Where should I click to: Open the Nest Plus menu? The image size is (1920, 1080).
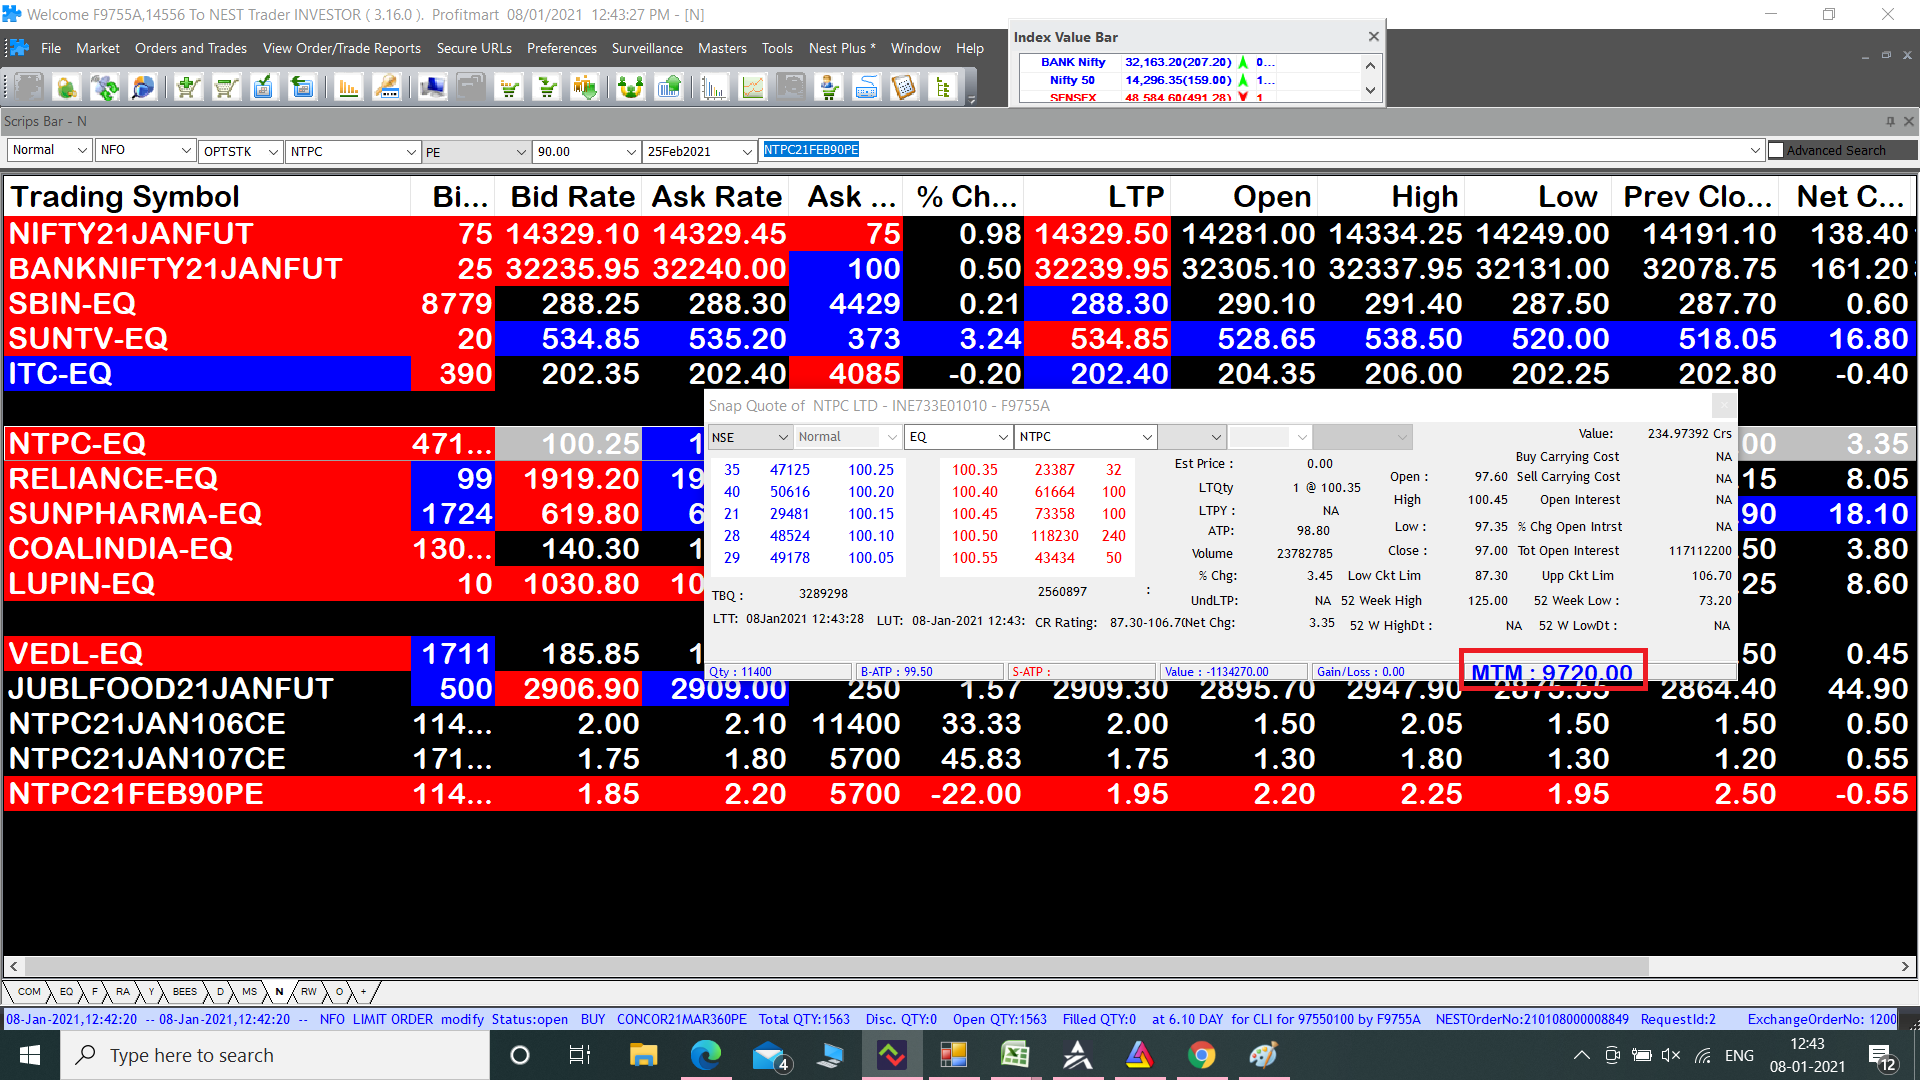pyautogui.click(x=842, y=48)
